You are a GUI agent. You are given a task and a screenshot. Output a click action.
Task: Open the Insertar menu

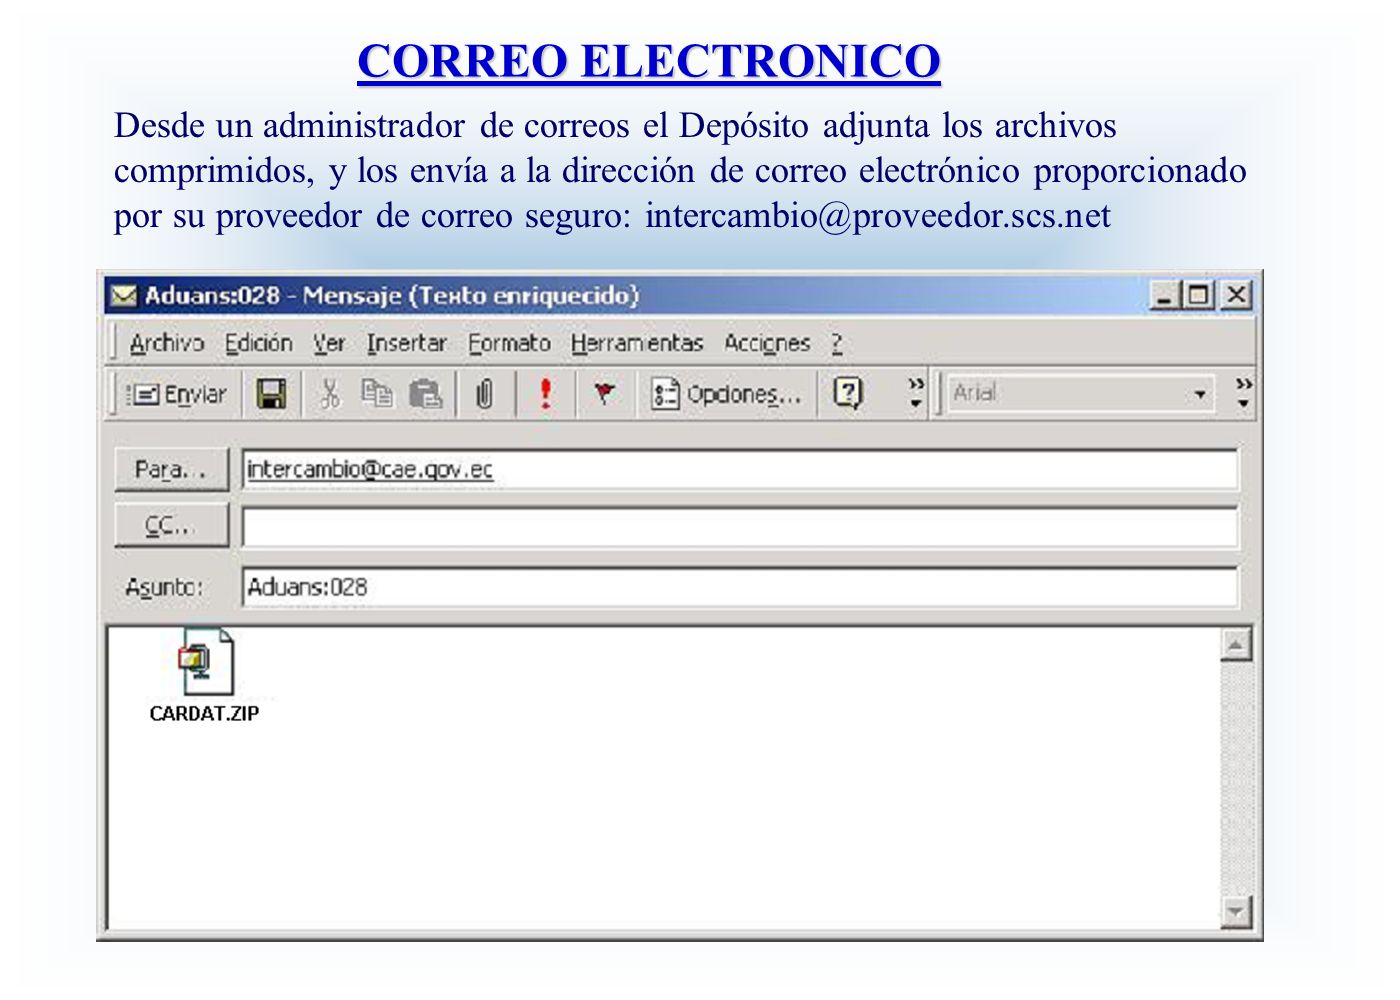point(406,343)
